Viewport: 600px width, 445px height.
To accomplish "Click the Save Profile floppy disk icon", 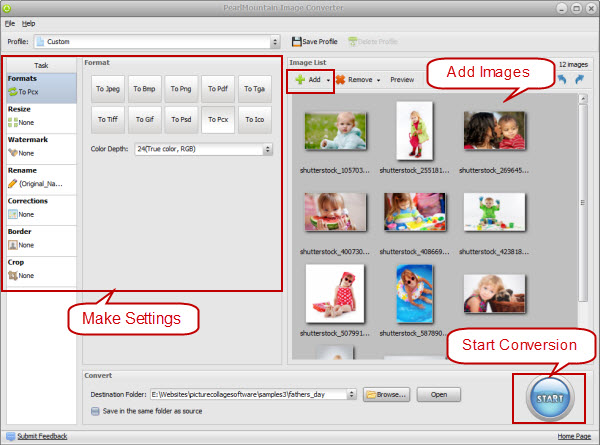I will tap(297, 41).
